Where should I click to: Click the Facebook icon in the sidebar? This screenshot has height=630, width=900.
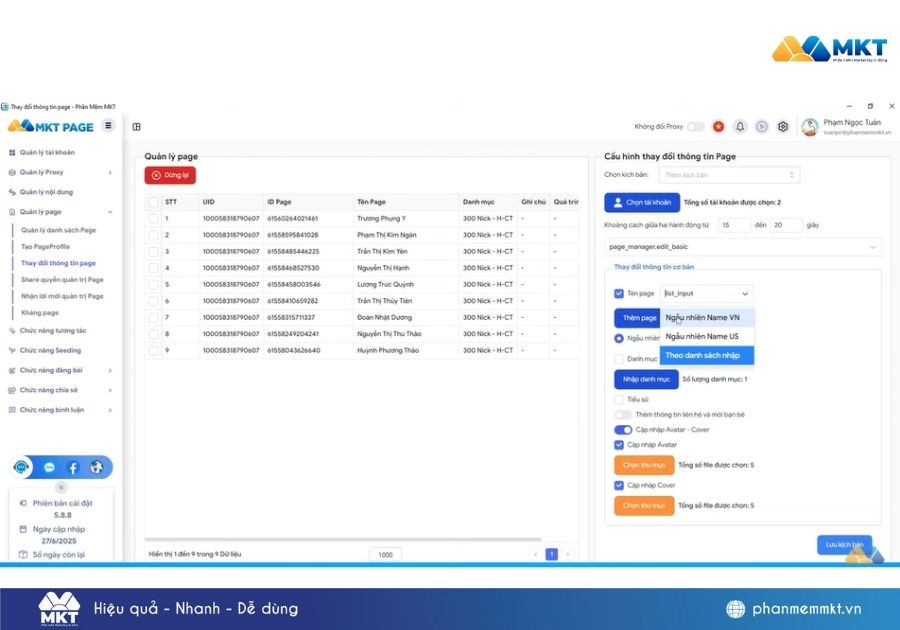point(73,467)
